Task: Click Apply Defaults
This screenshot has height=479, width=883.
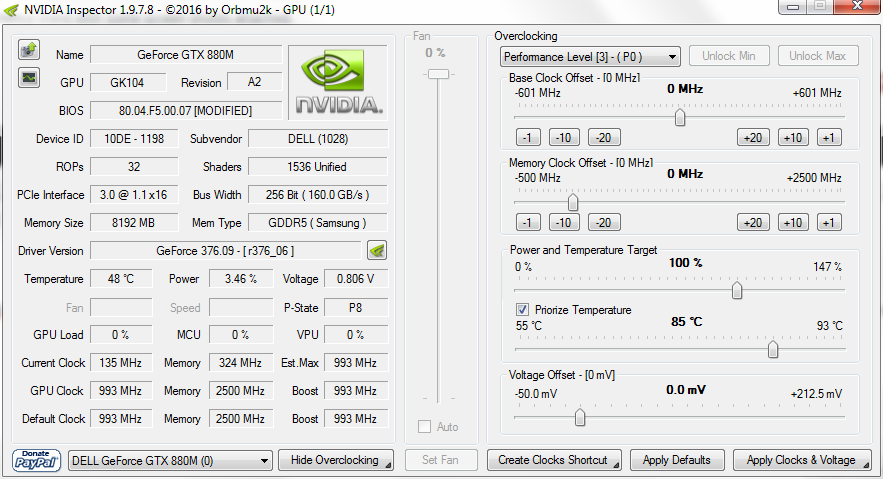Action: [677, 460]
